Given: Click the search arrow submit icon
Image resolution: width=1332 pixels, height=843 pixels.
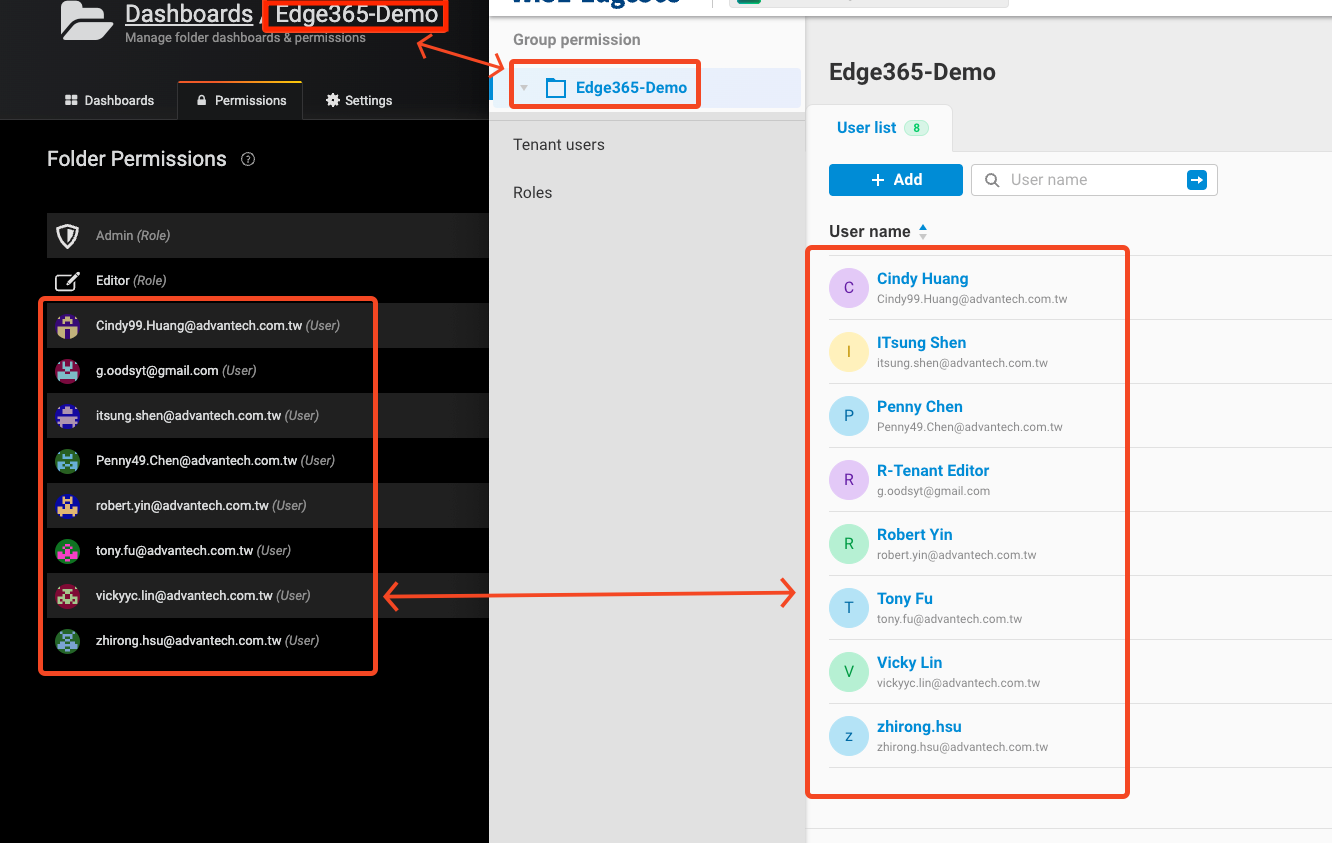Looking at the screenshot, I should point(1196,180).
